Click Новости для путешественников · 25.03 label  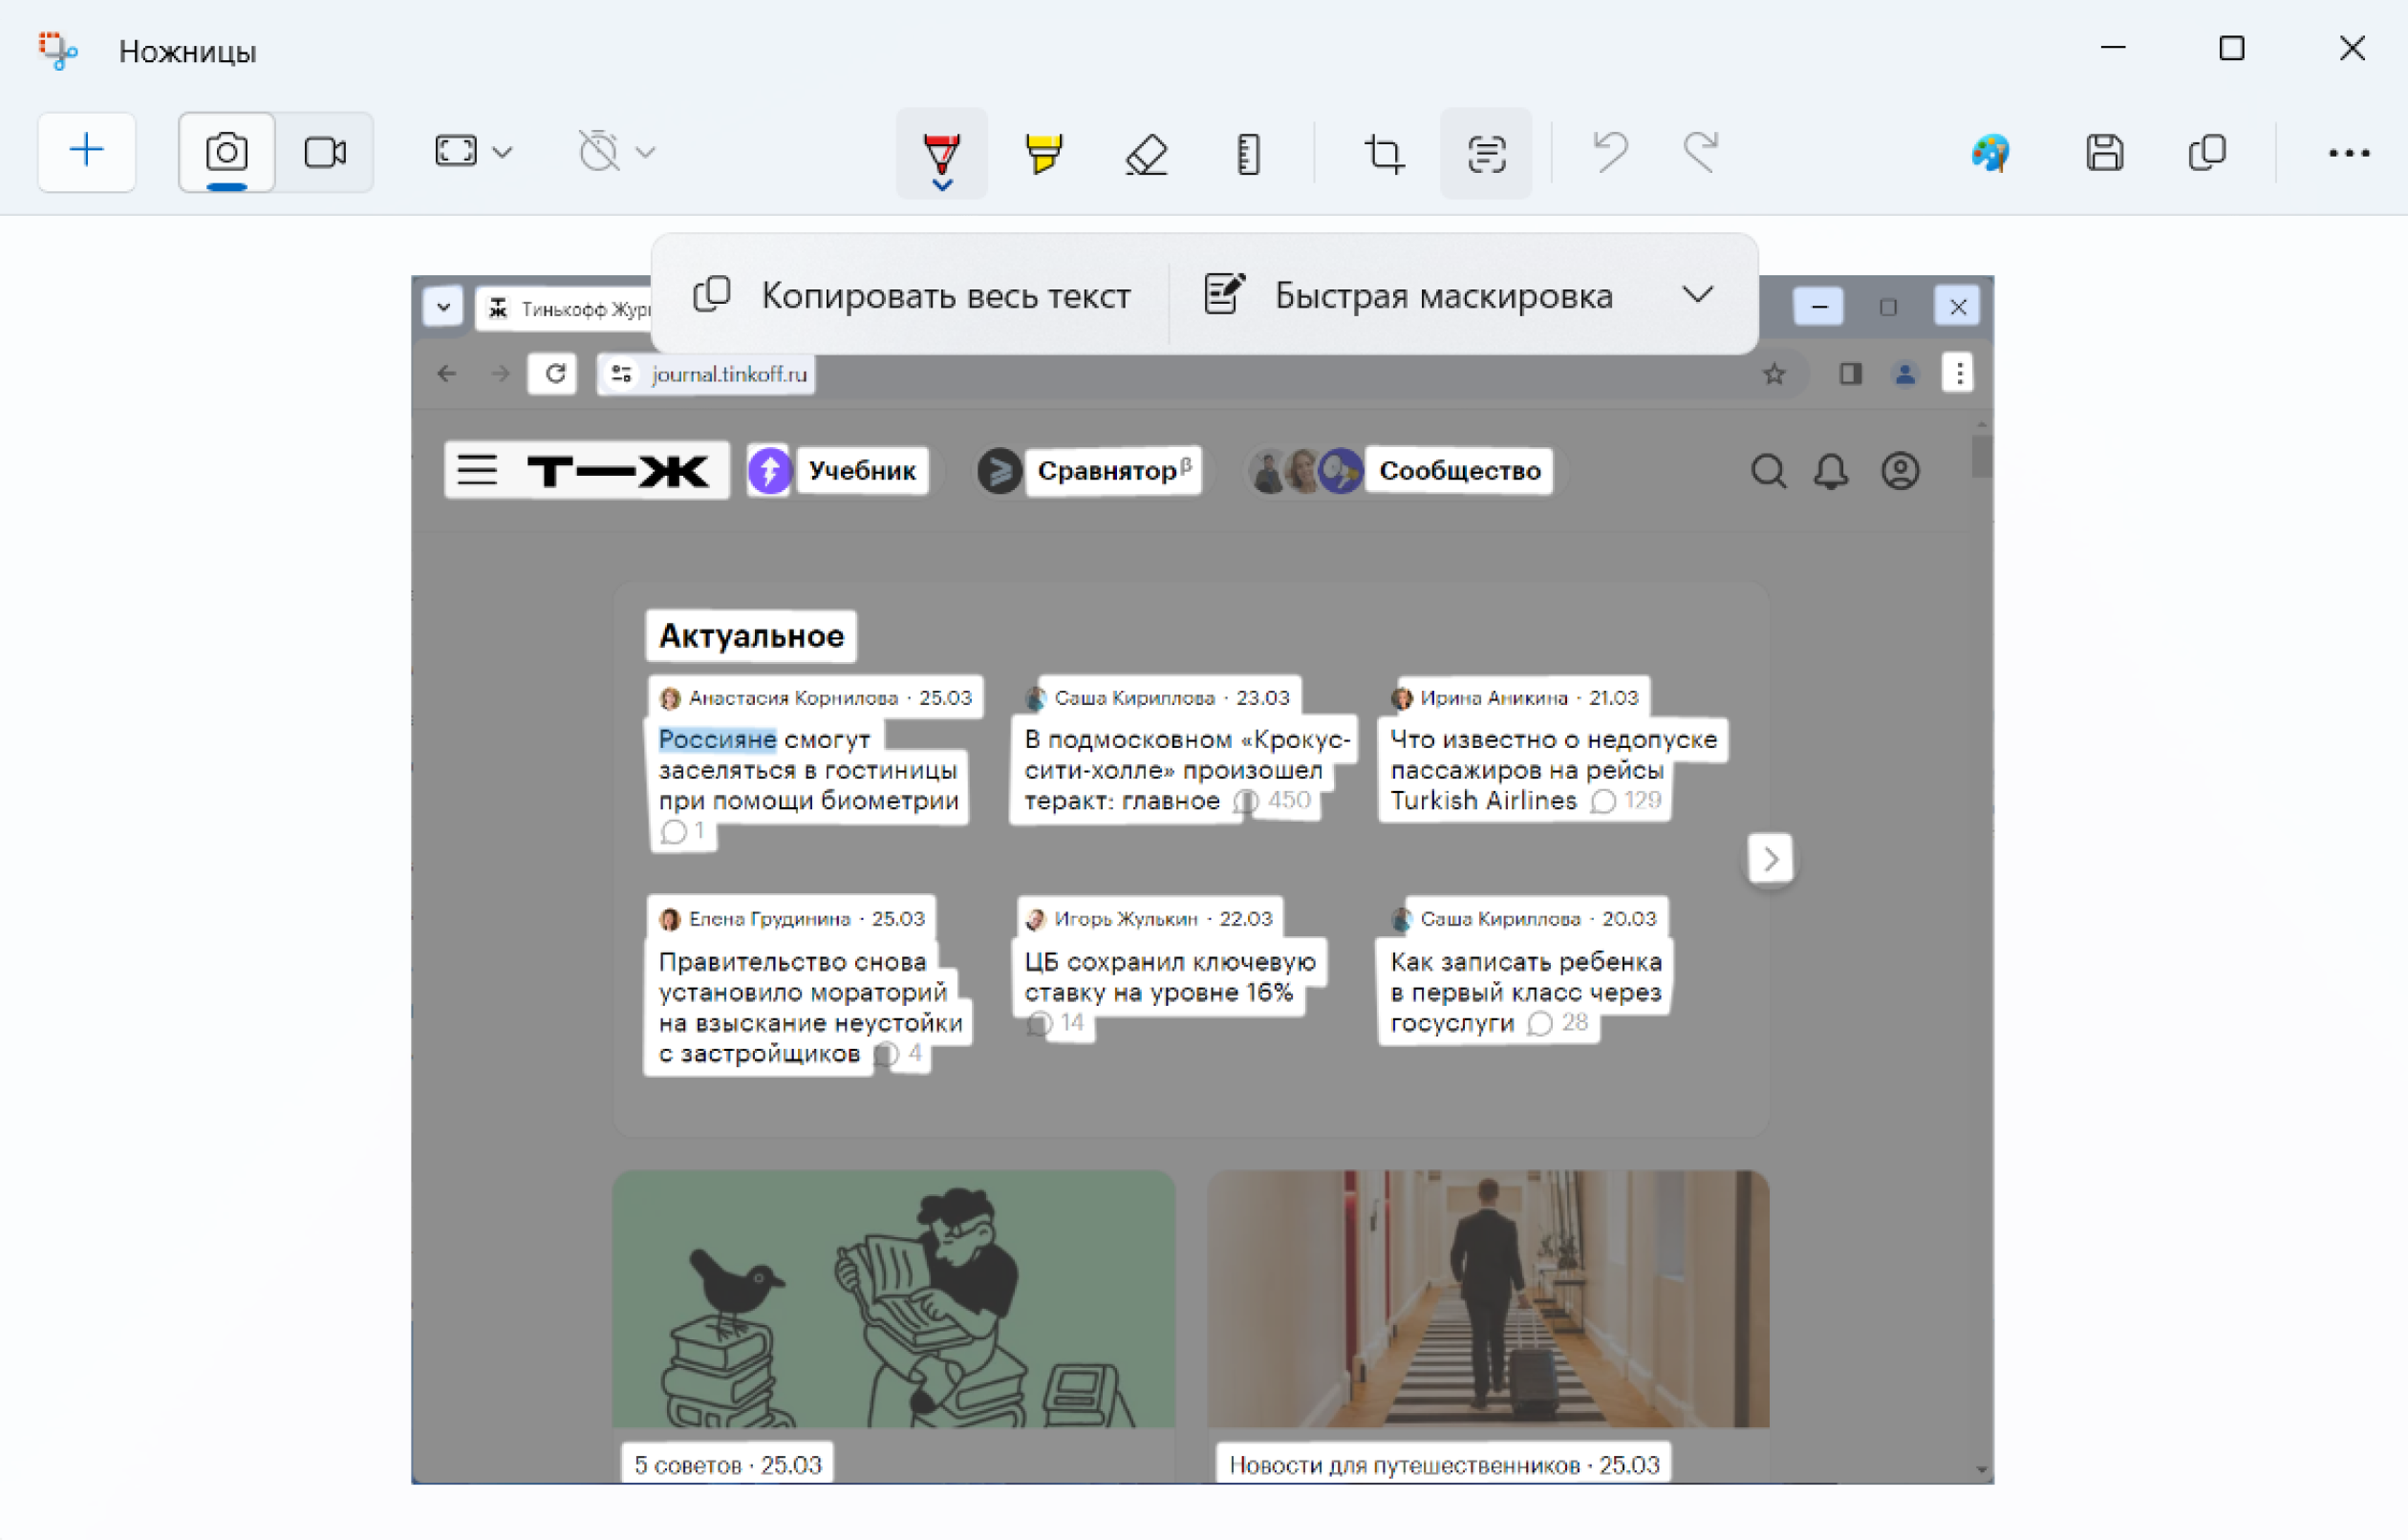(x=1444, y=1465)
